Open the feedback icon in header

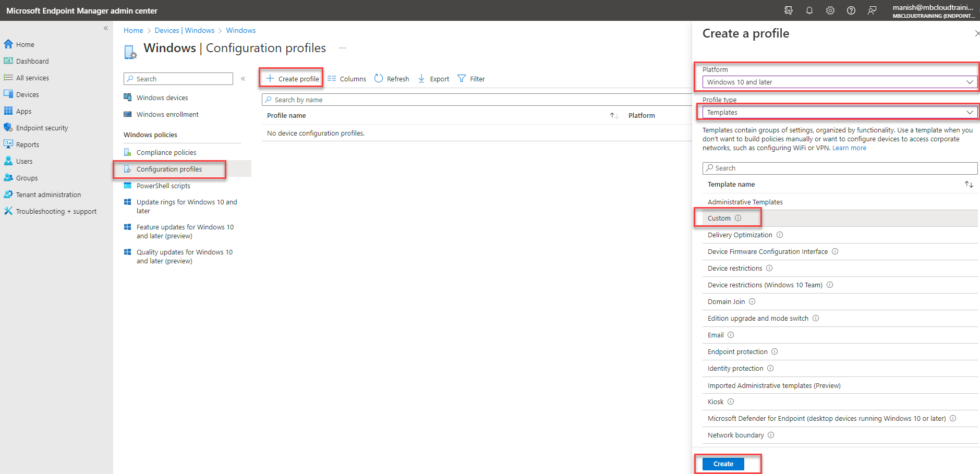[x=871, y=11]
